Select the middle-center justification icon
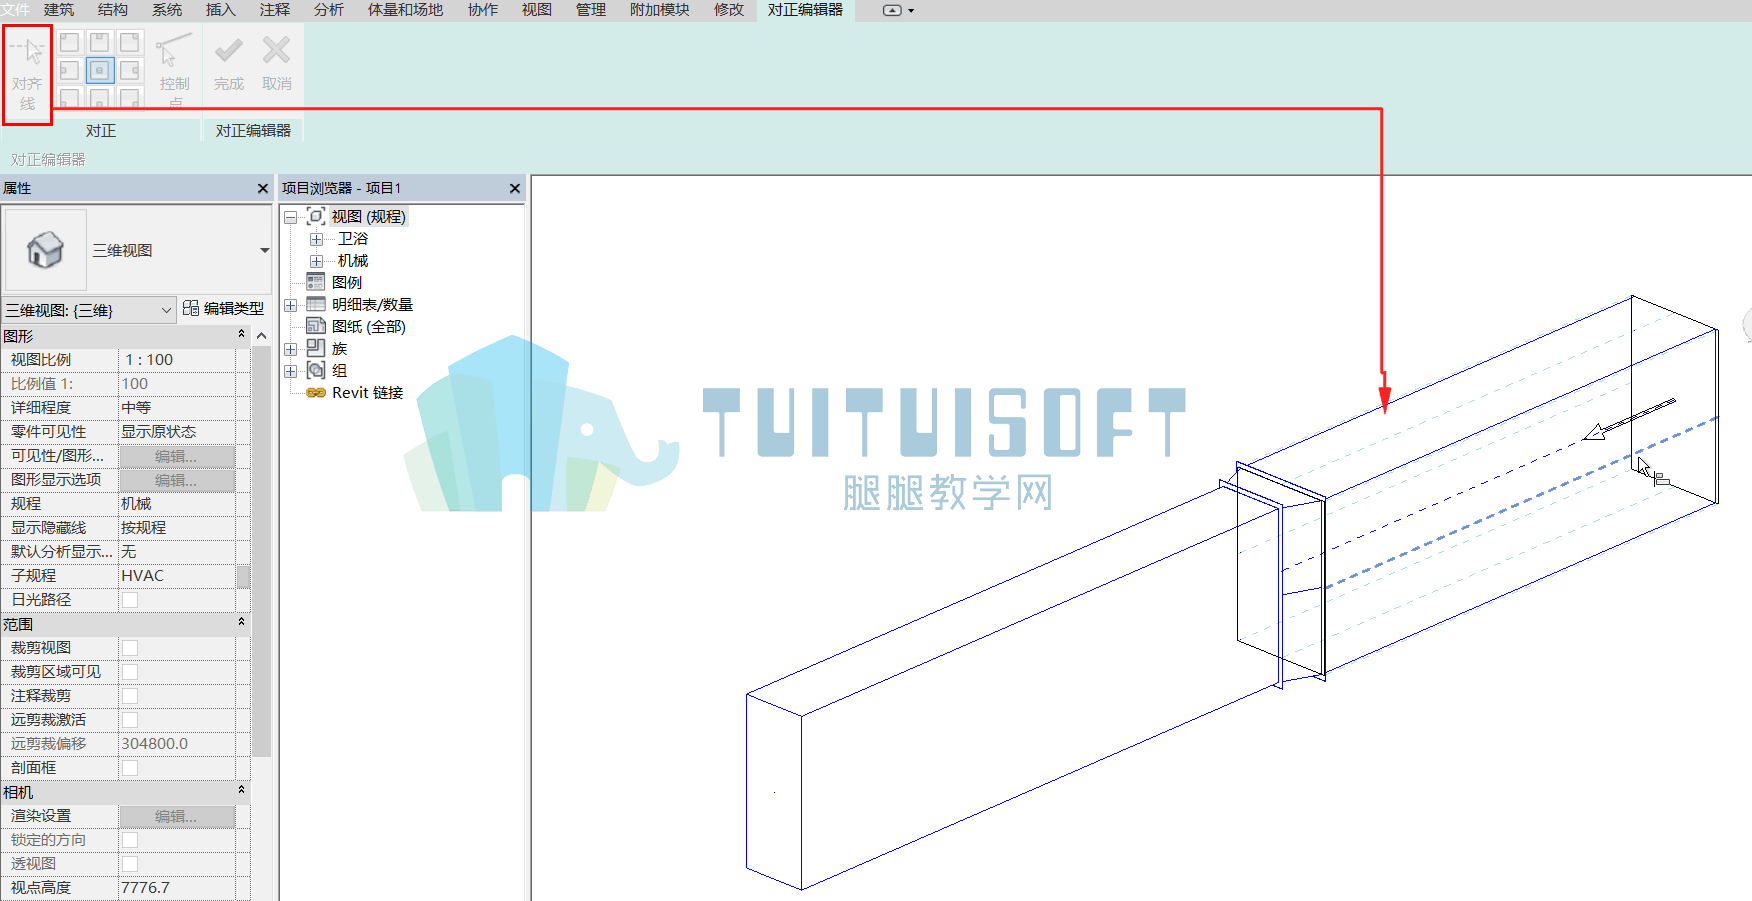 coord(99,70)
